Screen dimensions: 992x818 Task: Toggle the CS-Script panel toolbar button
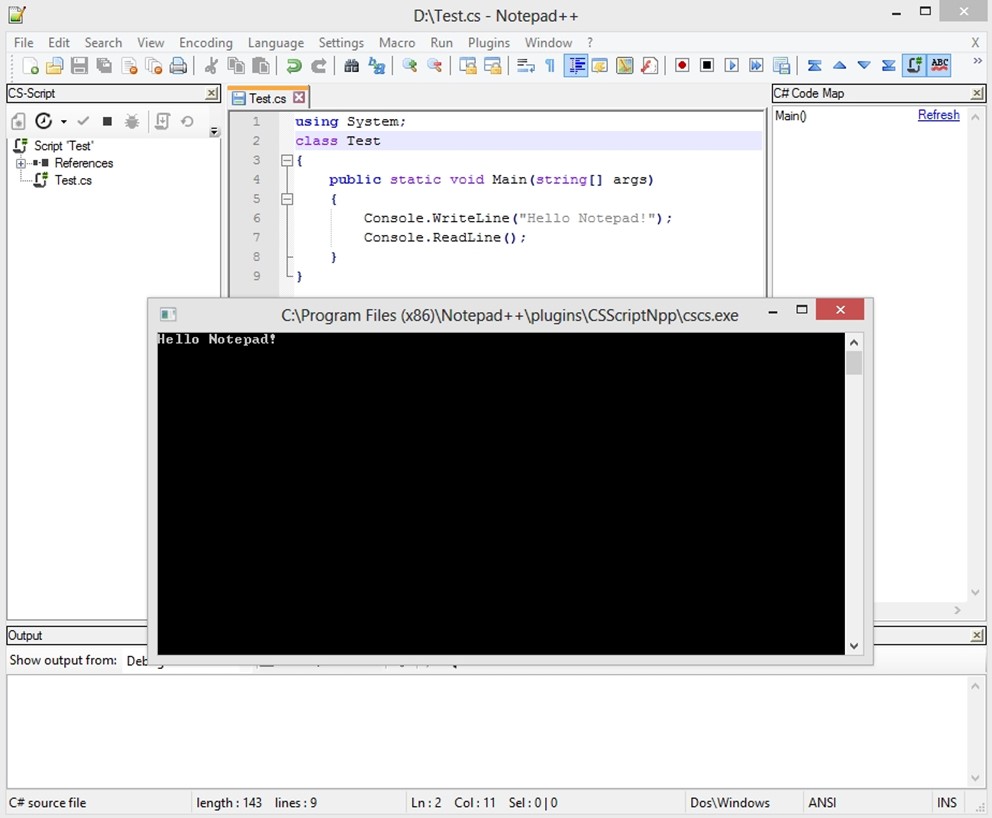point(914,66)
